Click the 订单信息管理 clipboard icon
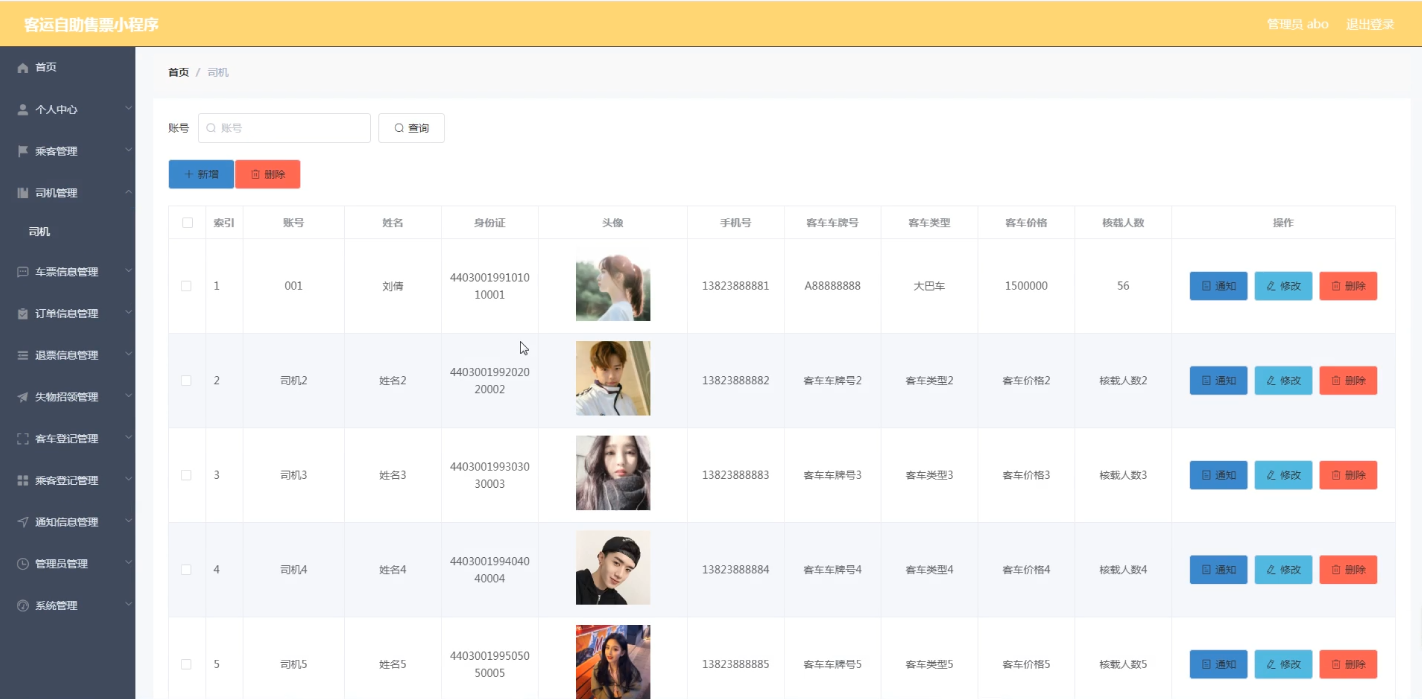Viewport: 1422px width, 699px height. tap(23, 314)
